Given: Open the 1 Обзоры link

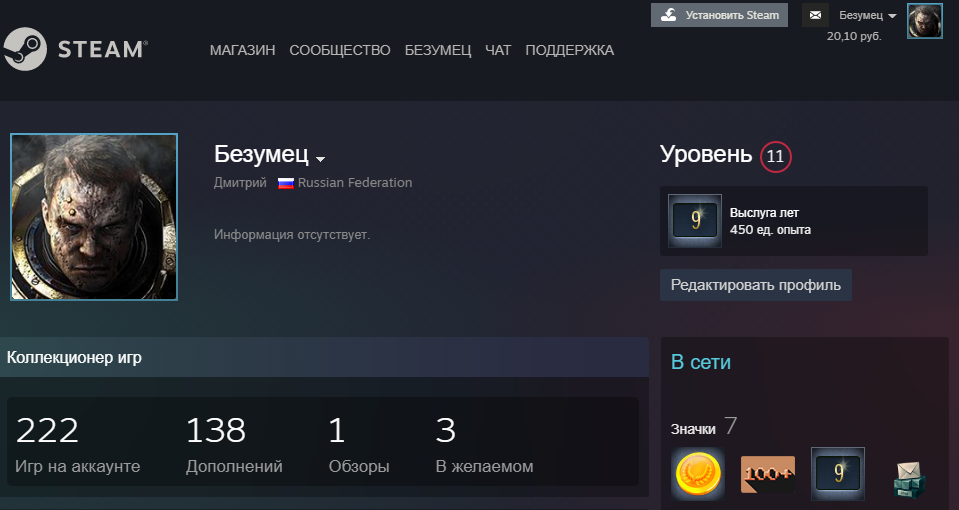Looking at the screenshot, I should (359, 445).
